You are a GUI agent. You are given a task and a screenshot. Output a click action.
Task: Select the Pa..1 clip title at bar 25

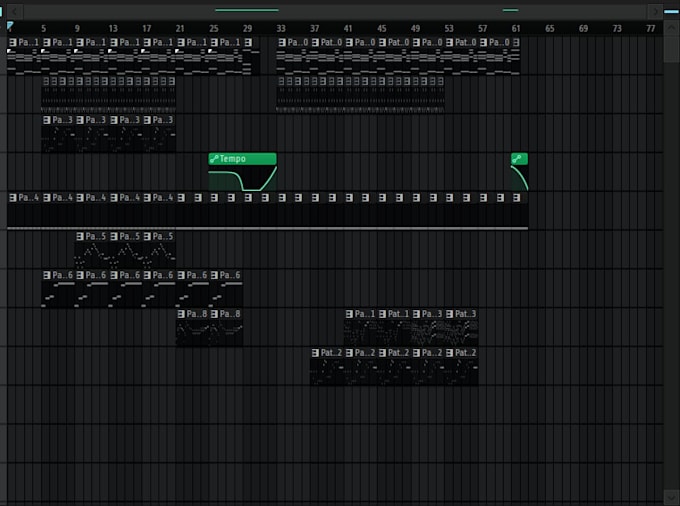click(230, 42)
